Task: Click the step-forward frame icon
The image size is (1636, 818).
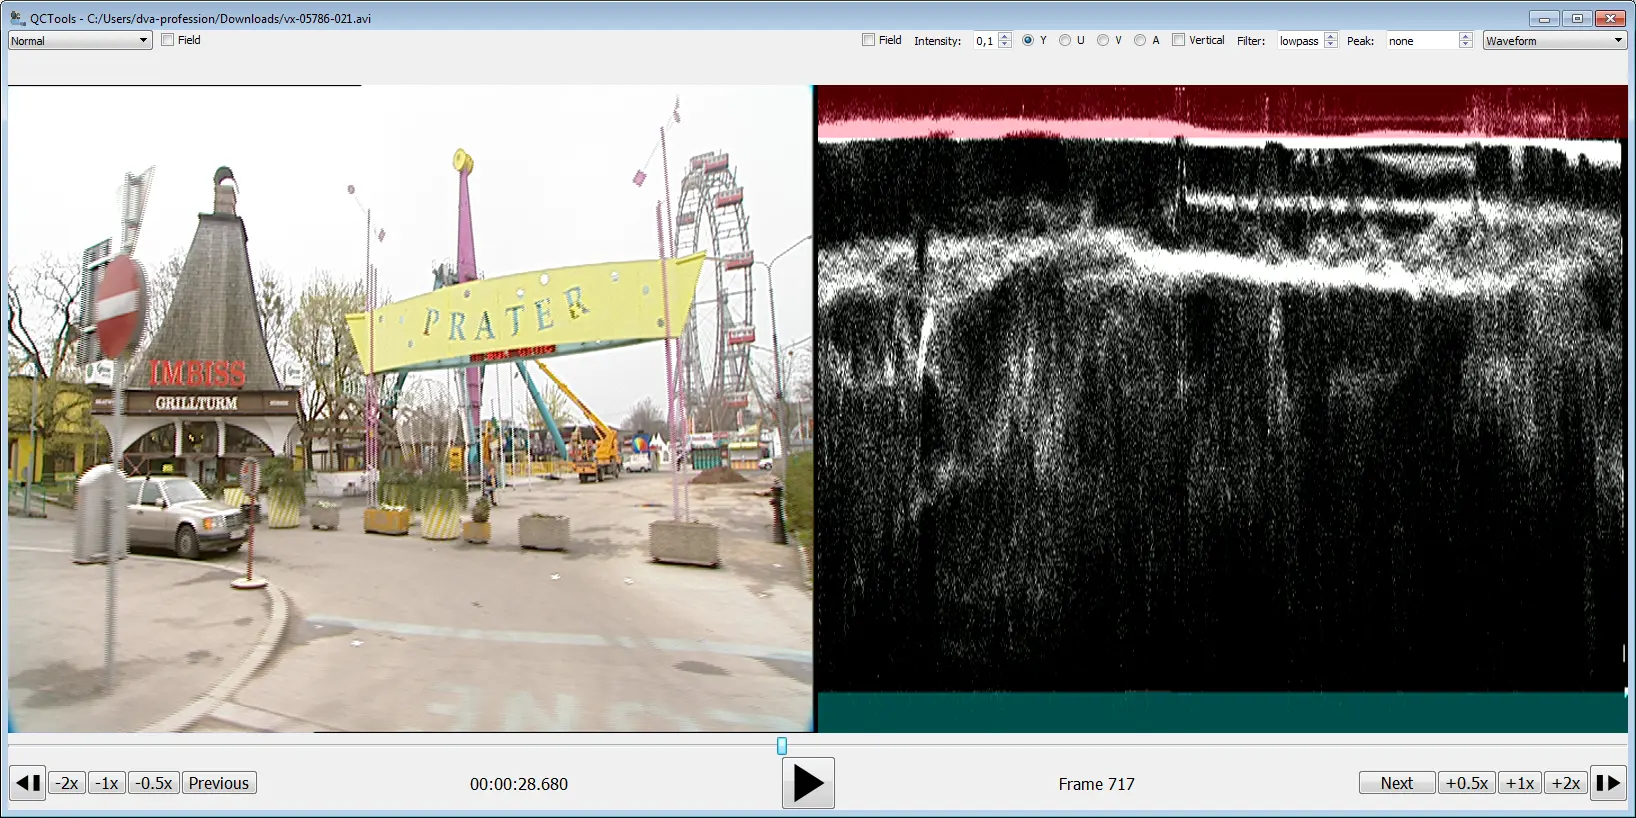Action: click(x=1607, y=783)
